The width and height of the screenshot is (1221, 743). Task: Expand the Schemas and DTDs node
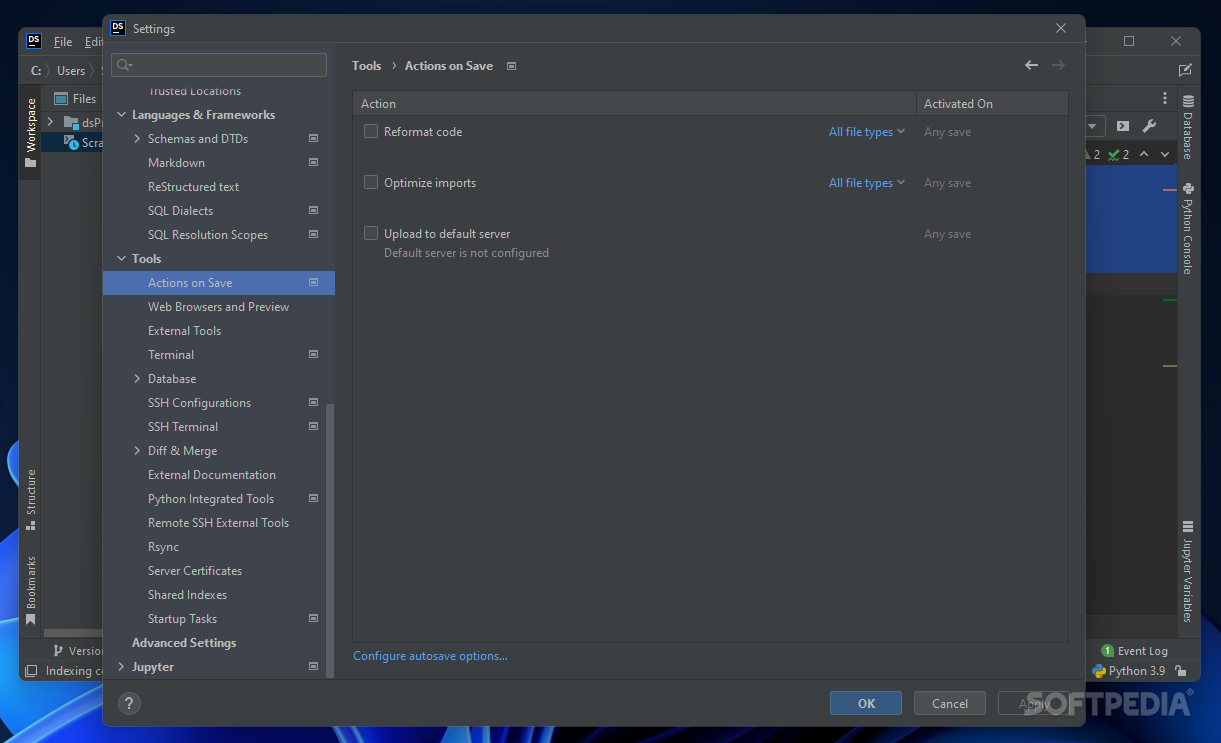[x=137, y=139]
